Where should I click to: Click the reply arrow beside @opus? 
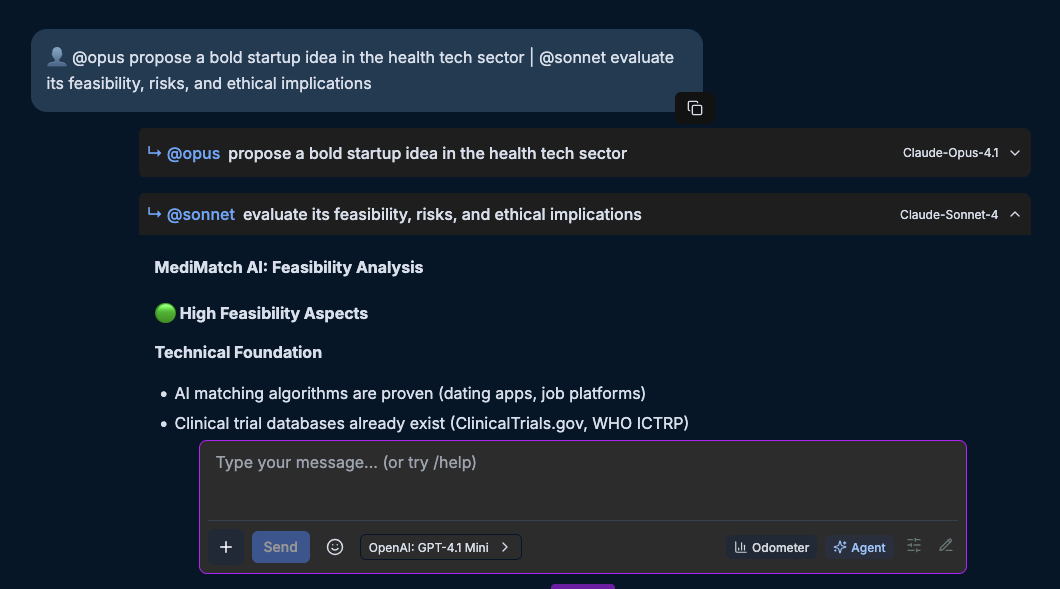[x=154, y=153]
